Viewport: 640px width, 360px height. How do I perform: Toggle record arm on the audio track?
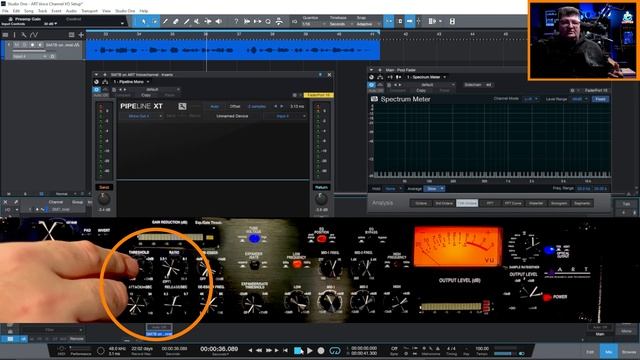pos(32,45)
